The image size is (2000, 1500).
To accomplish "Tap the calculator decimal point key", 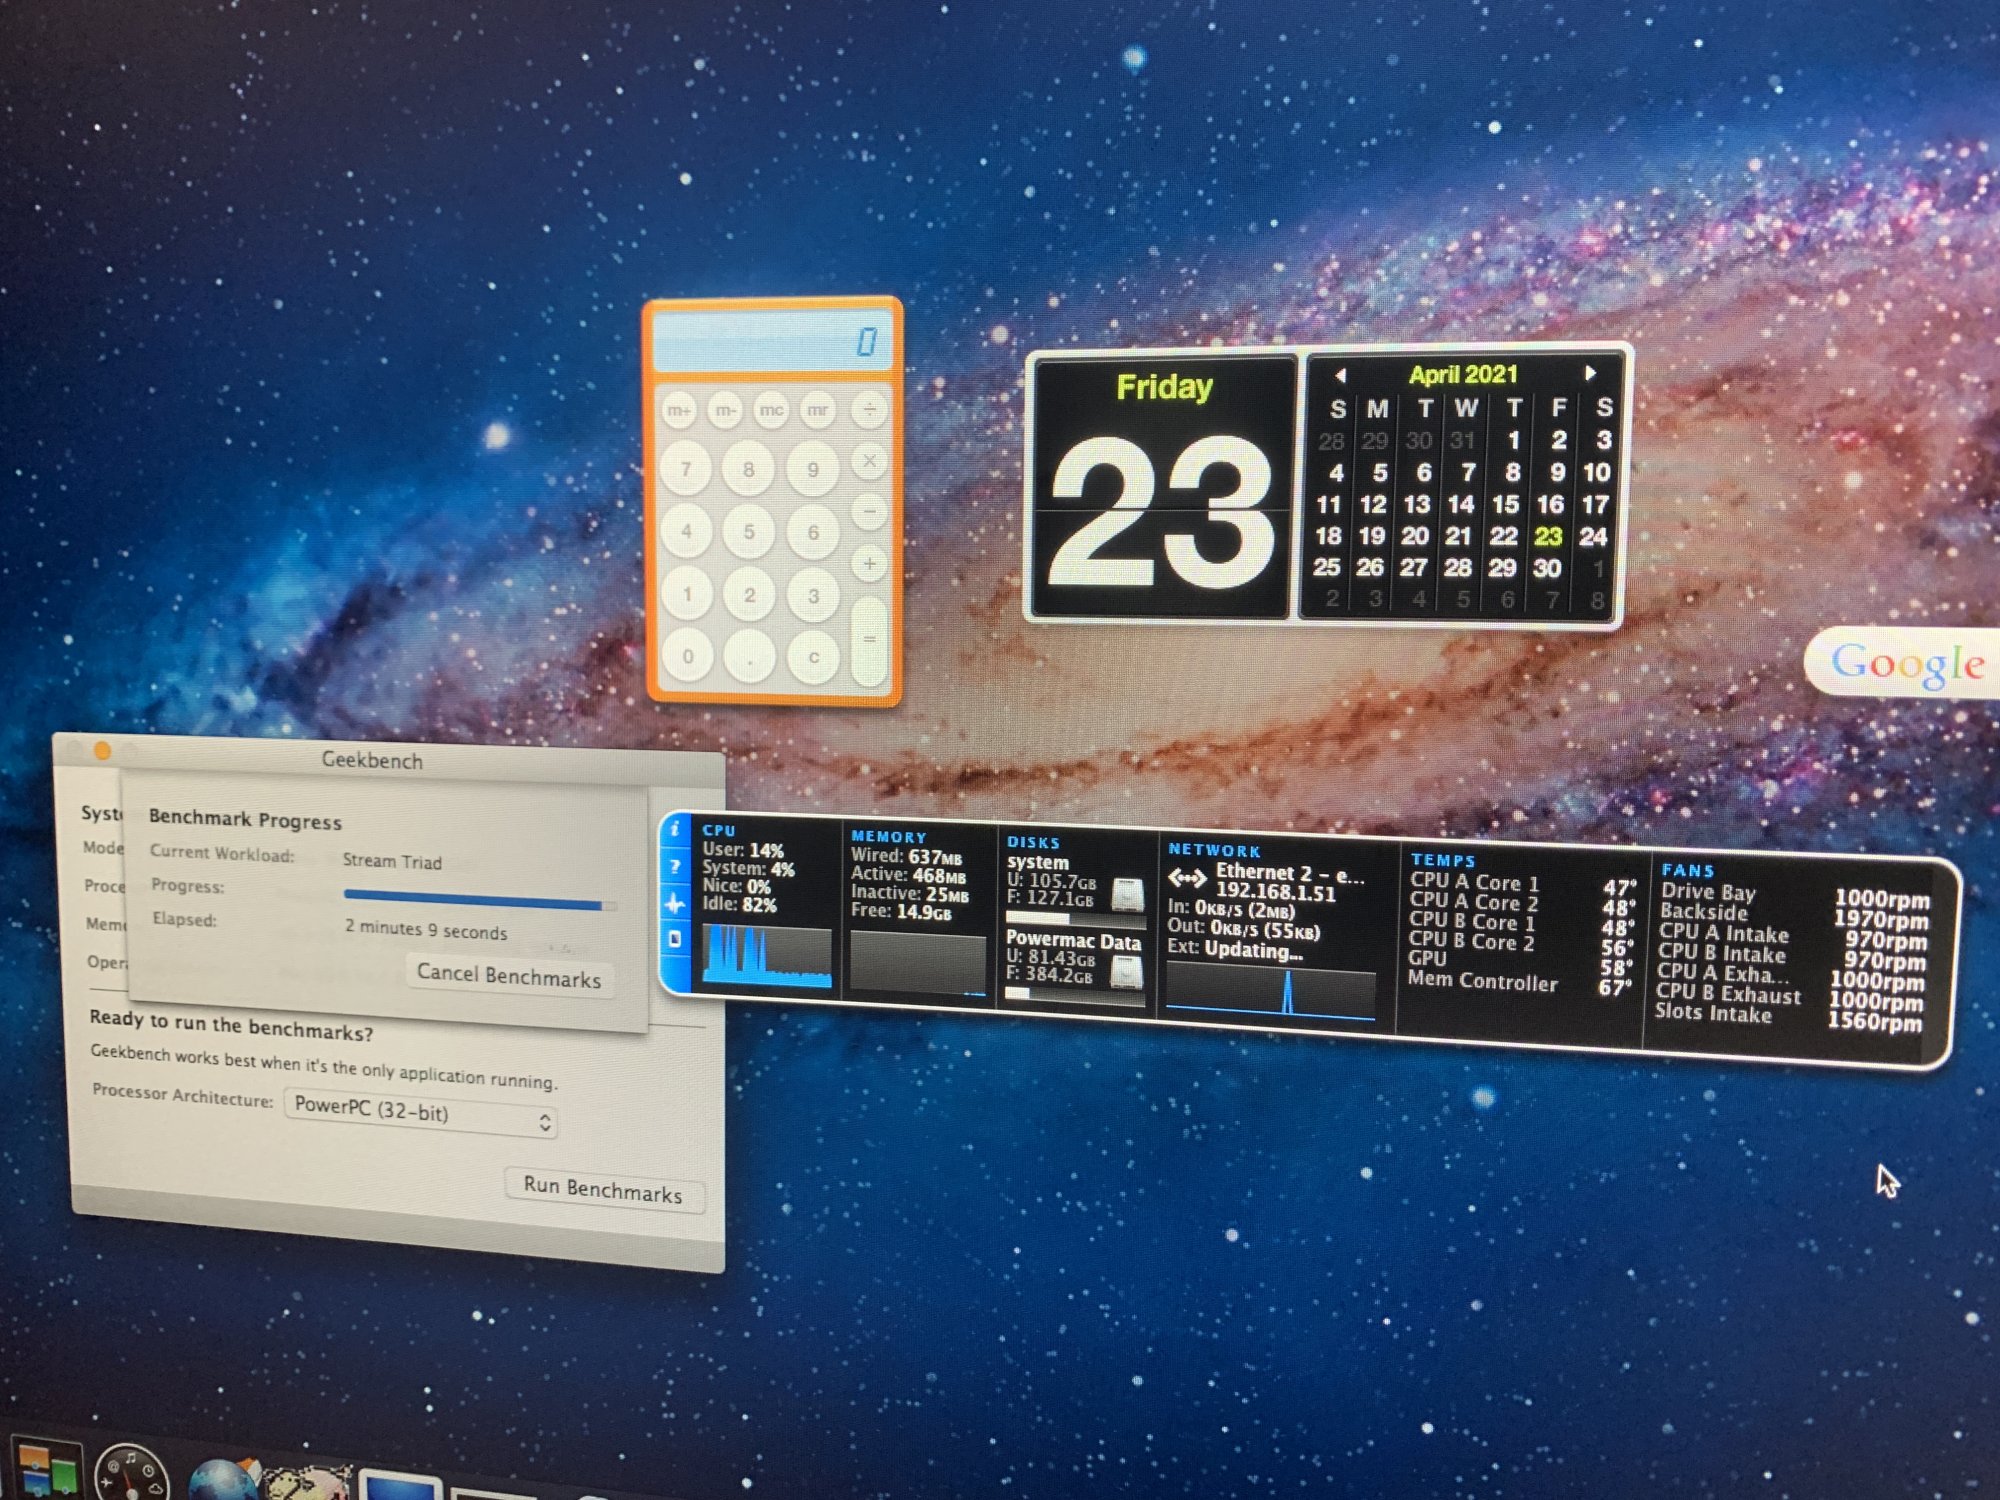I will point(750,658).
